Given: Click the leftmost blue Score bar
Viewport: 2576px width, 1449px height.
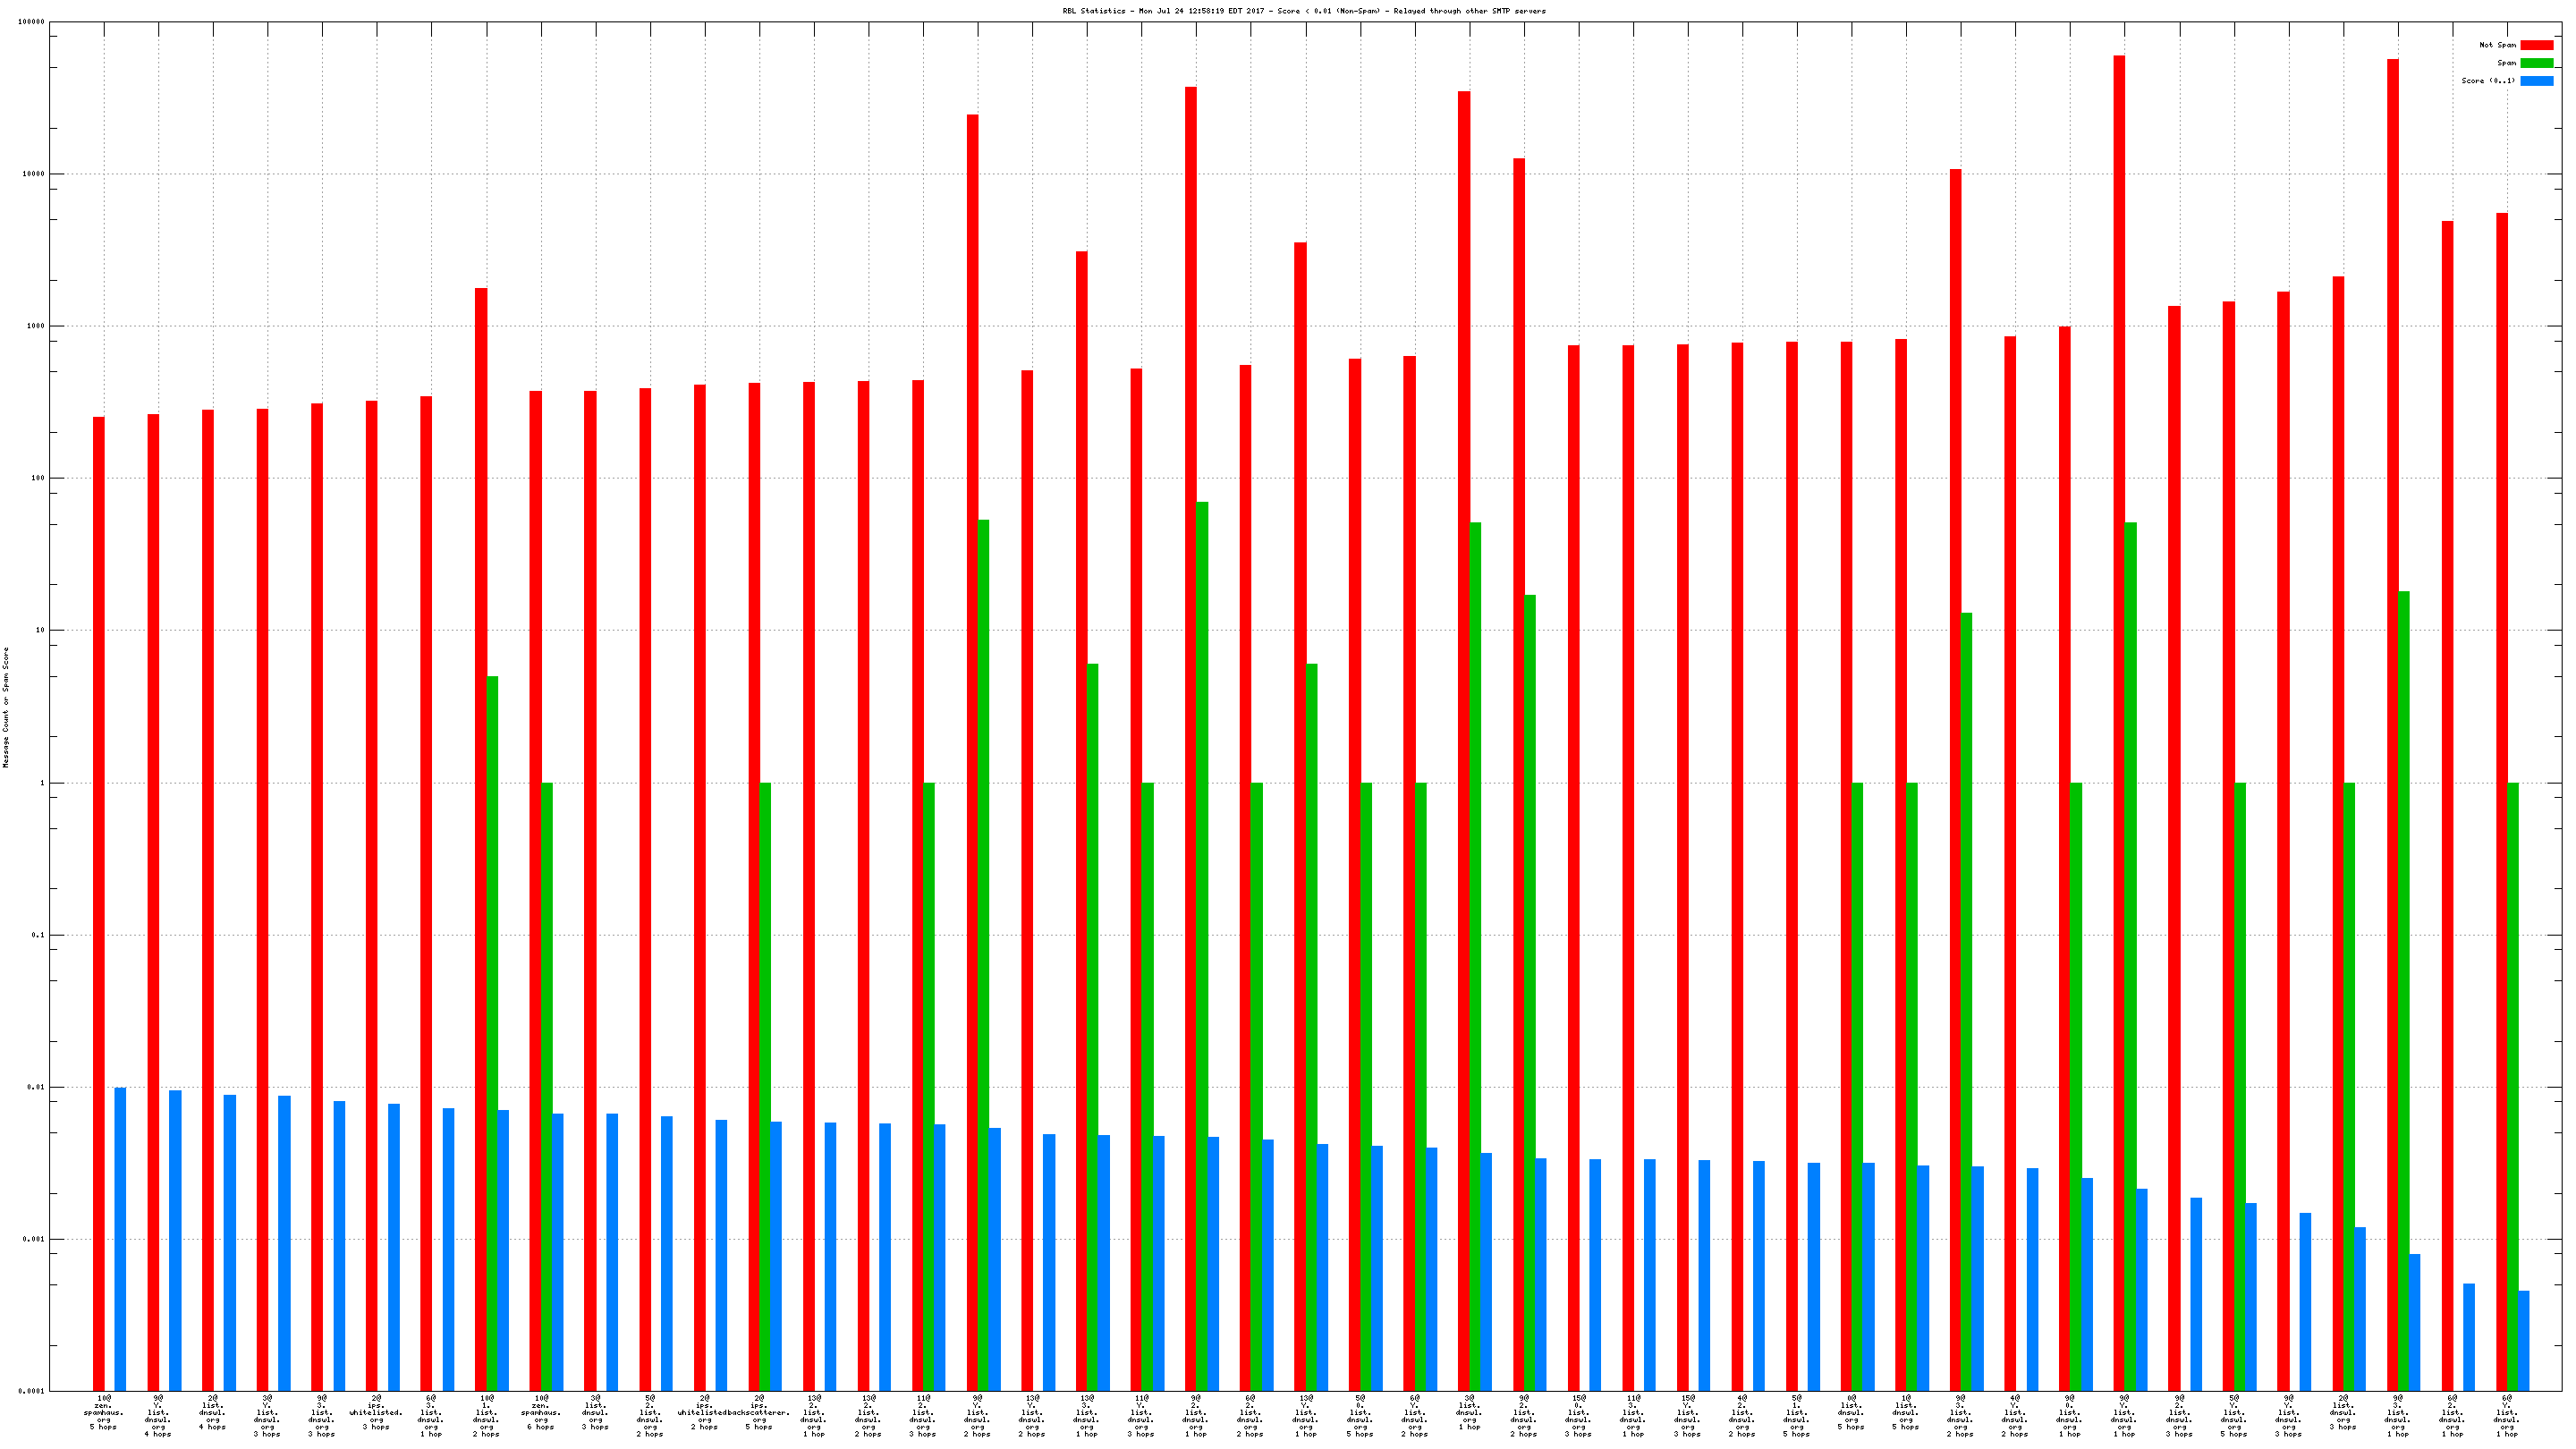Looking at the screenshot, I should click(121, 1238).
